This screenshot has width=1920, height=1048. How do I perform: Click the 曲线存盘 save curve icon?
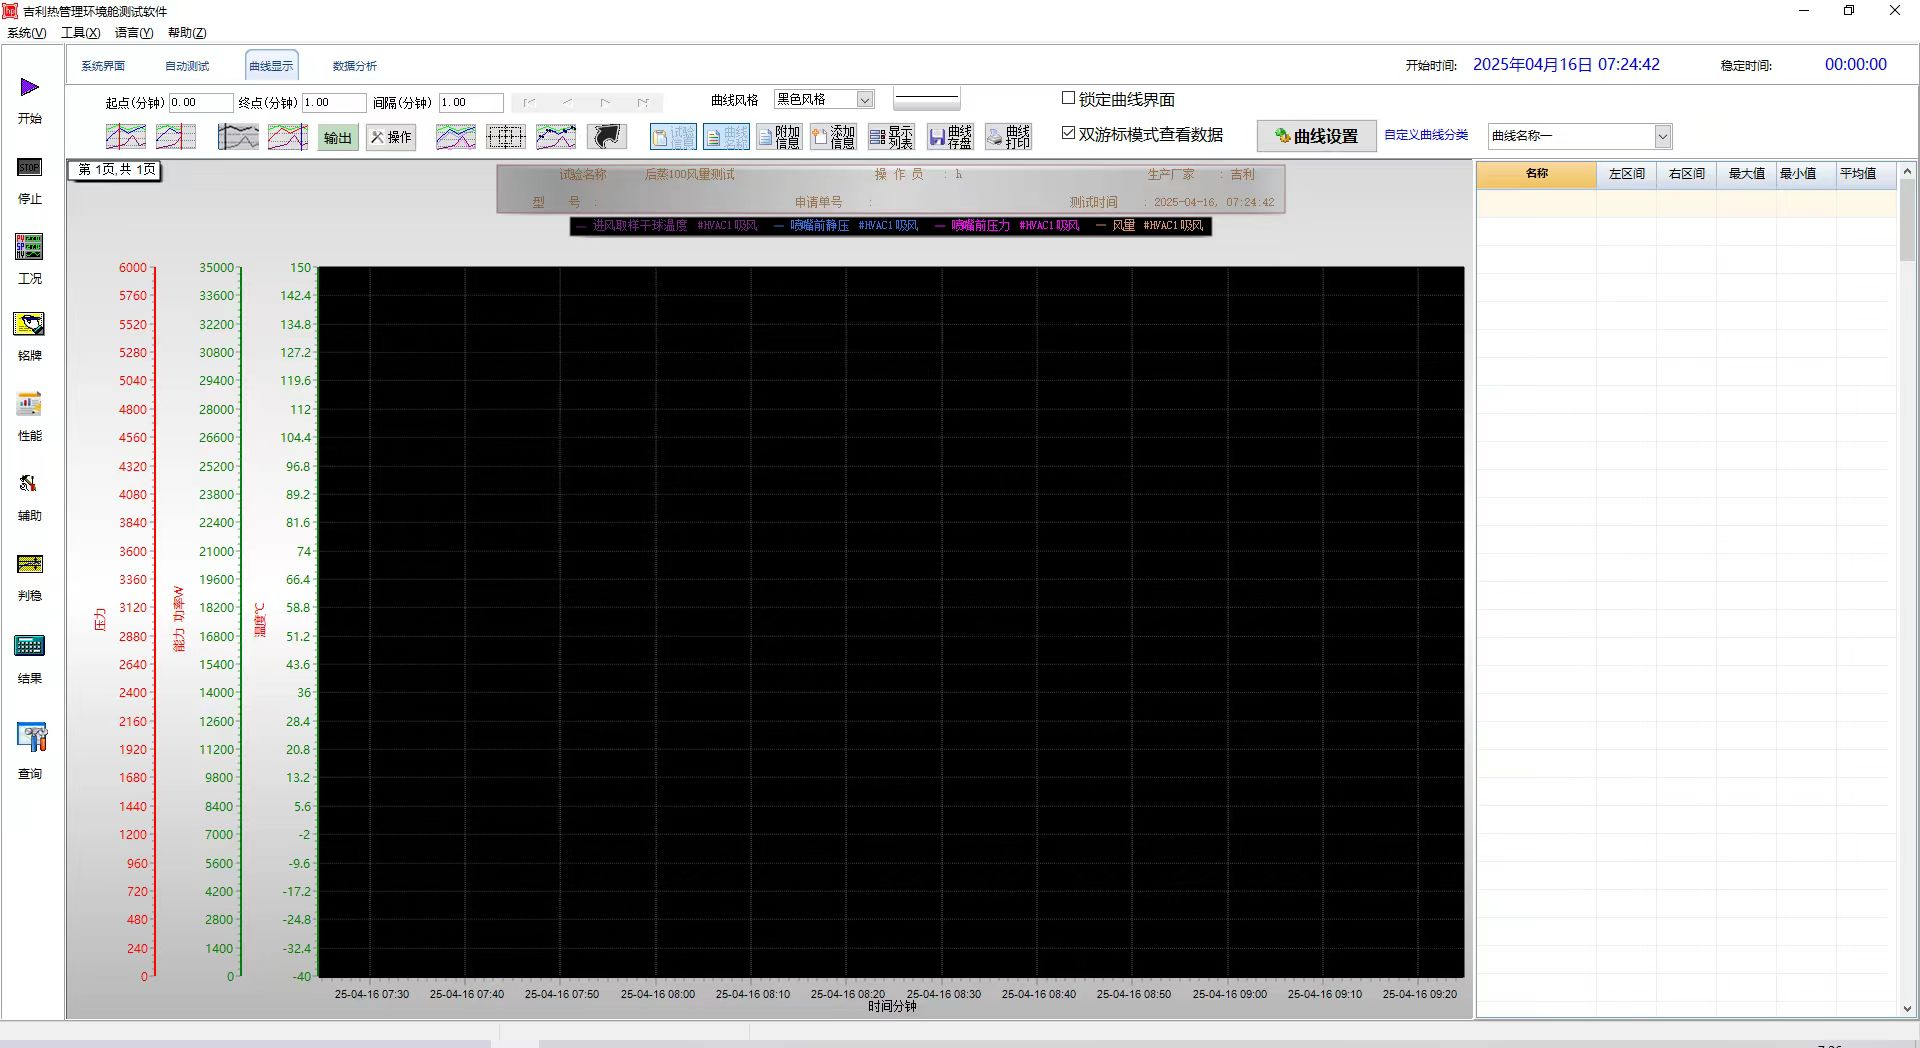[950, 137]
